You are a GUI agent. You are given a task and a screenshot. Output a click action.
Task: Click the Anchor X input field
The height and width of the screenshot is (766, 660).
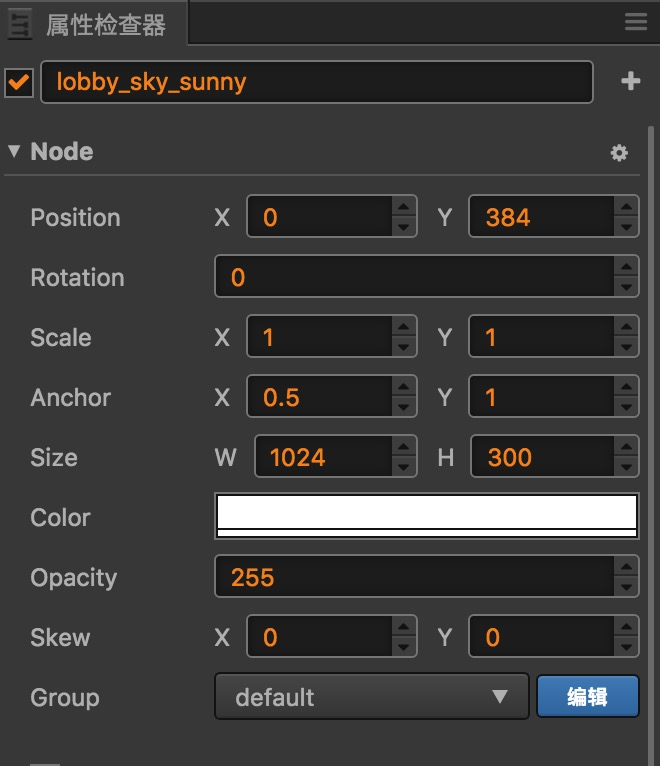click(x=319, y=398)
